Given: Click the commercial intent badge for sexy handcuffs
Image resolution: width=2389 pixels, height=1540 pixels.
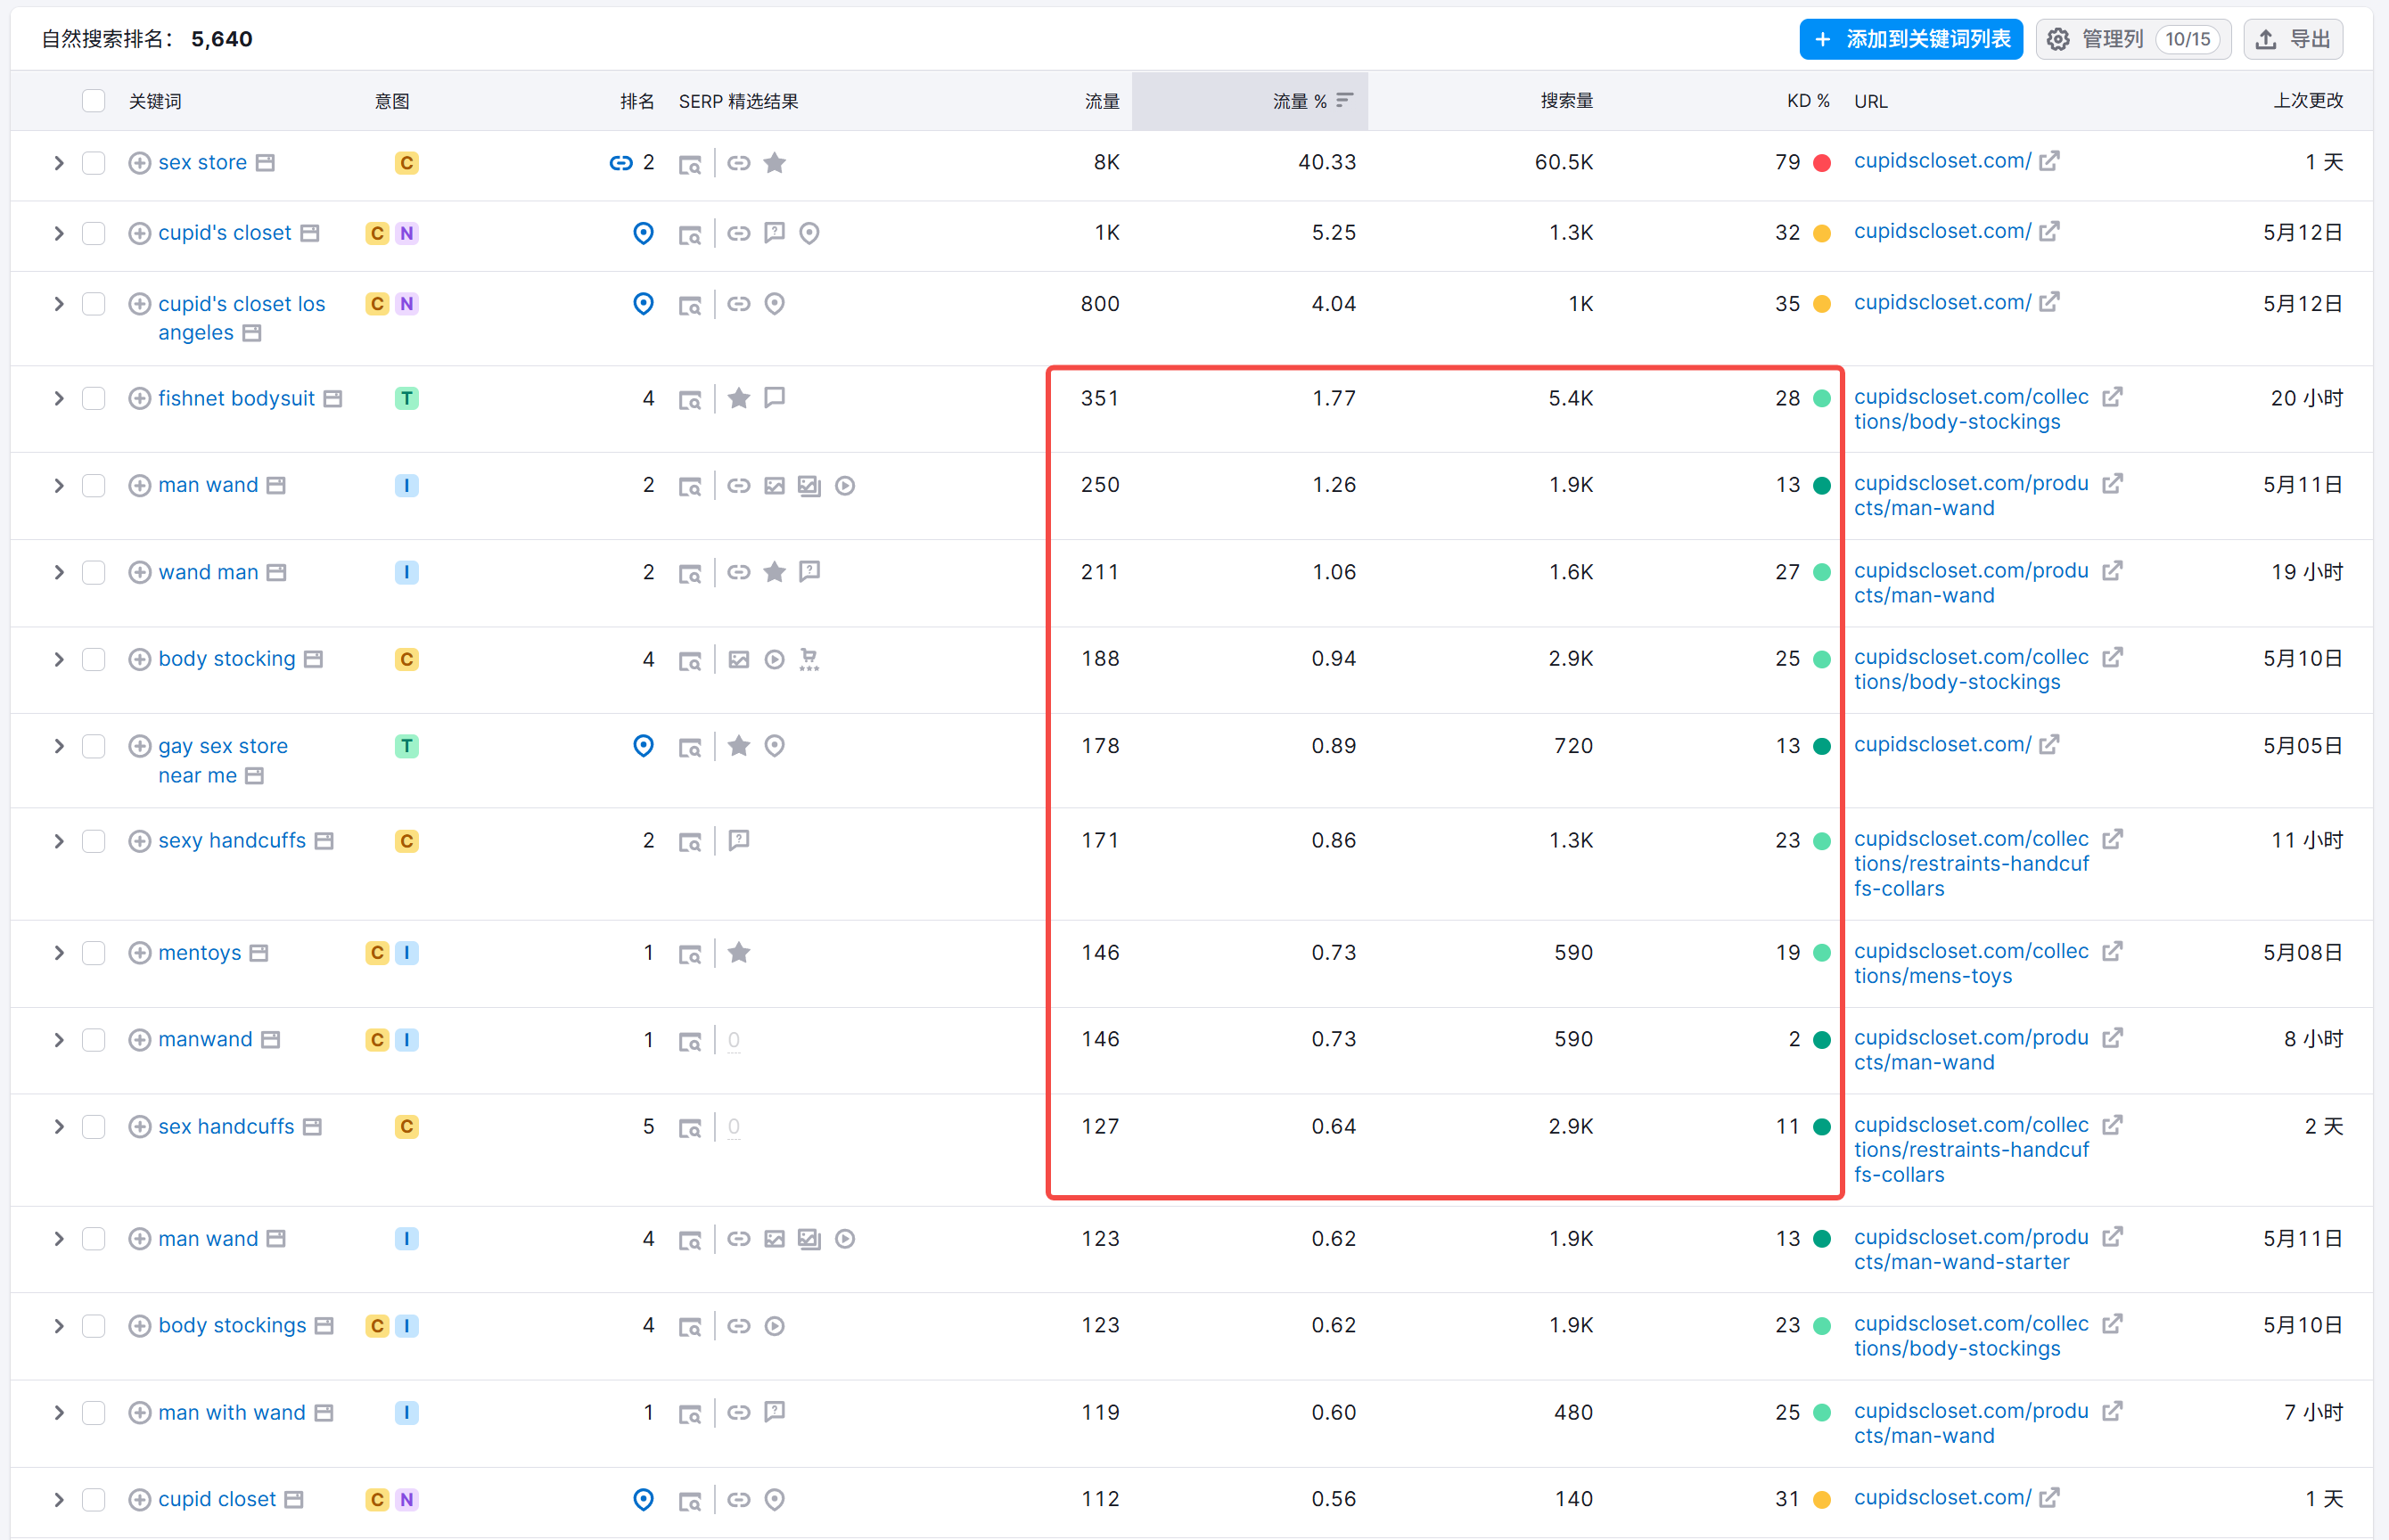Looking at the screenshot, I should click(x=407, y=842).
